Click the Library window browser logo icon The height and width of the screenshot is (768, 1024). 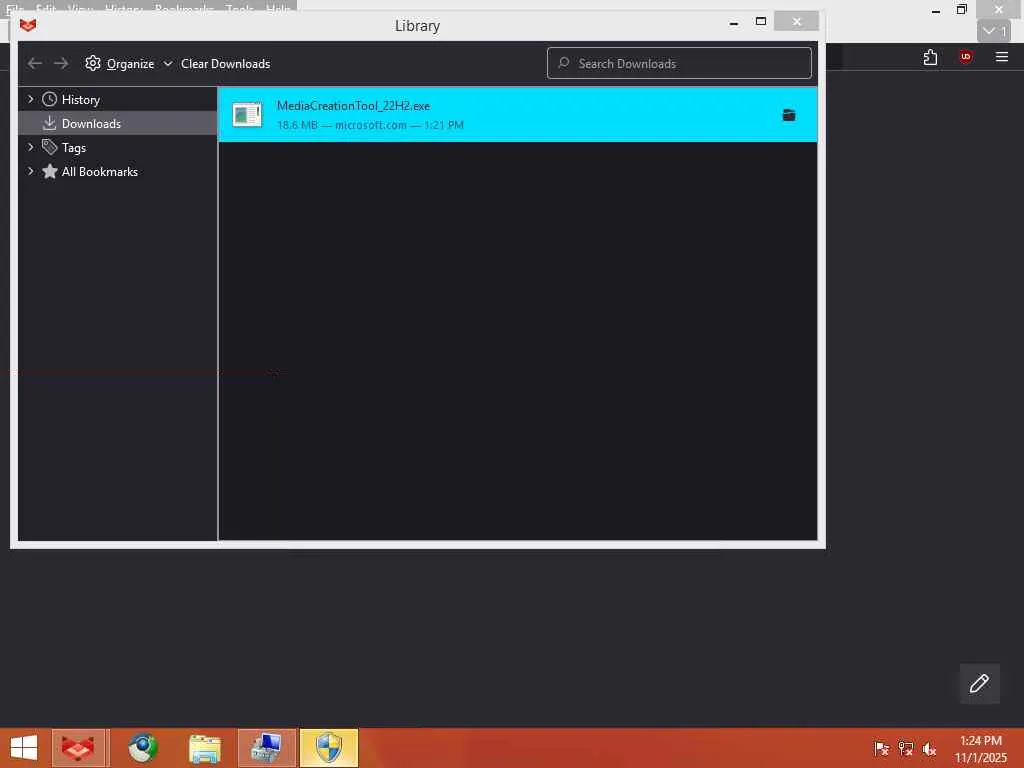(28, 25)
